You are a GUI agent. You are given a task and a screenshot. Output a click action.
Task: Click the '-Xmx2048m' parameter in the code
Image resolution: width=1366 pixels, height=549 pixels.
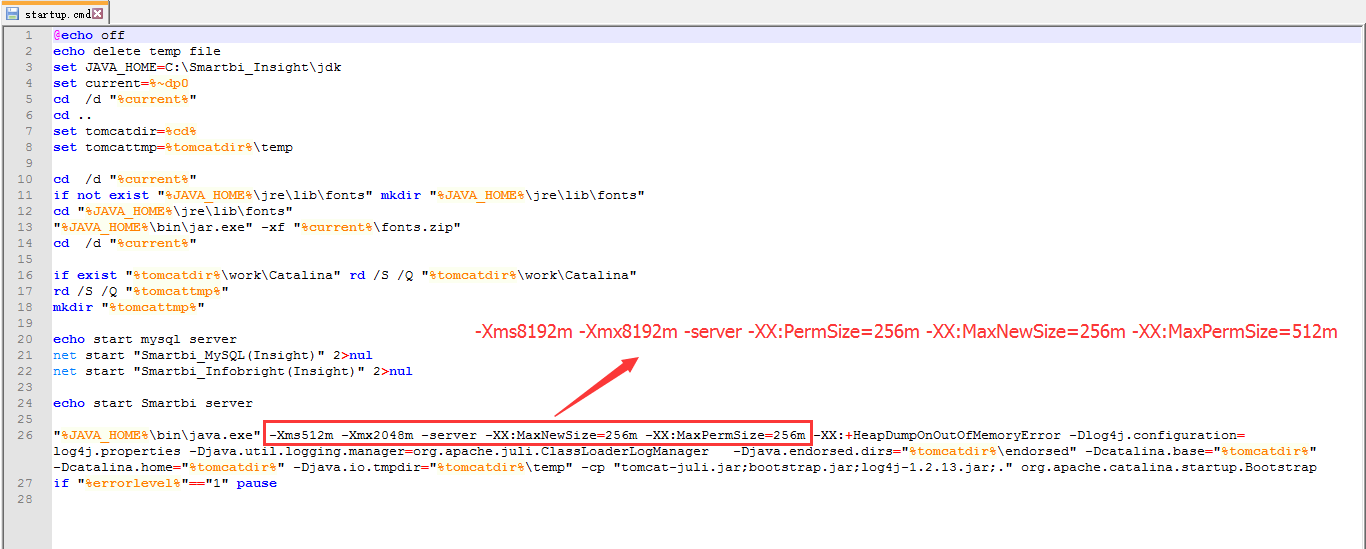pyautogui.click(x=377, y=435)
